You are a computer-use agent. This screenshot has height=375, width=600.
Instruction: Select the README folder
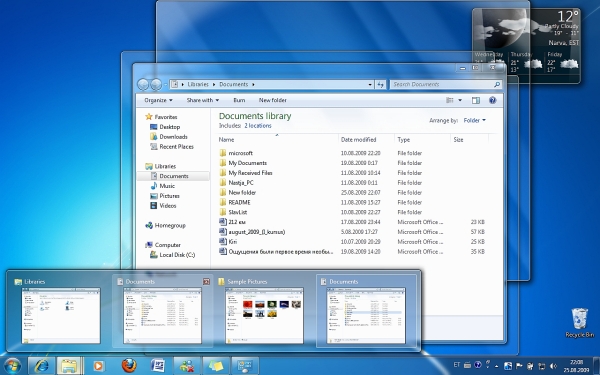click(x=239, y=202)
